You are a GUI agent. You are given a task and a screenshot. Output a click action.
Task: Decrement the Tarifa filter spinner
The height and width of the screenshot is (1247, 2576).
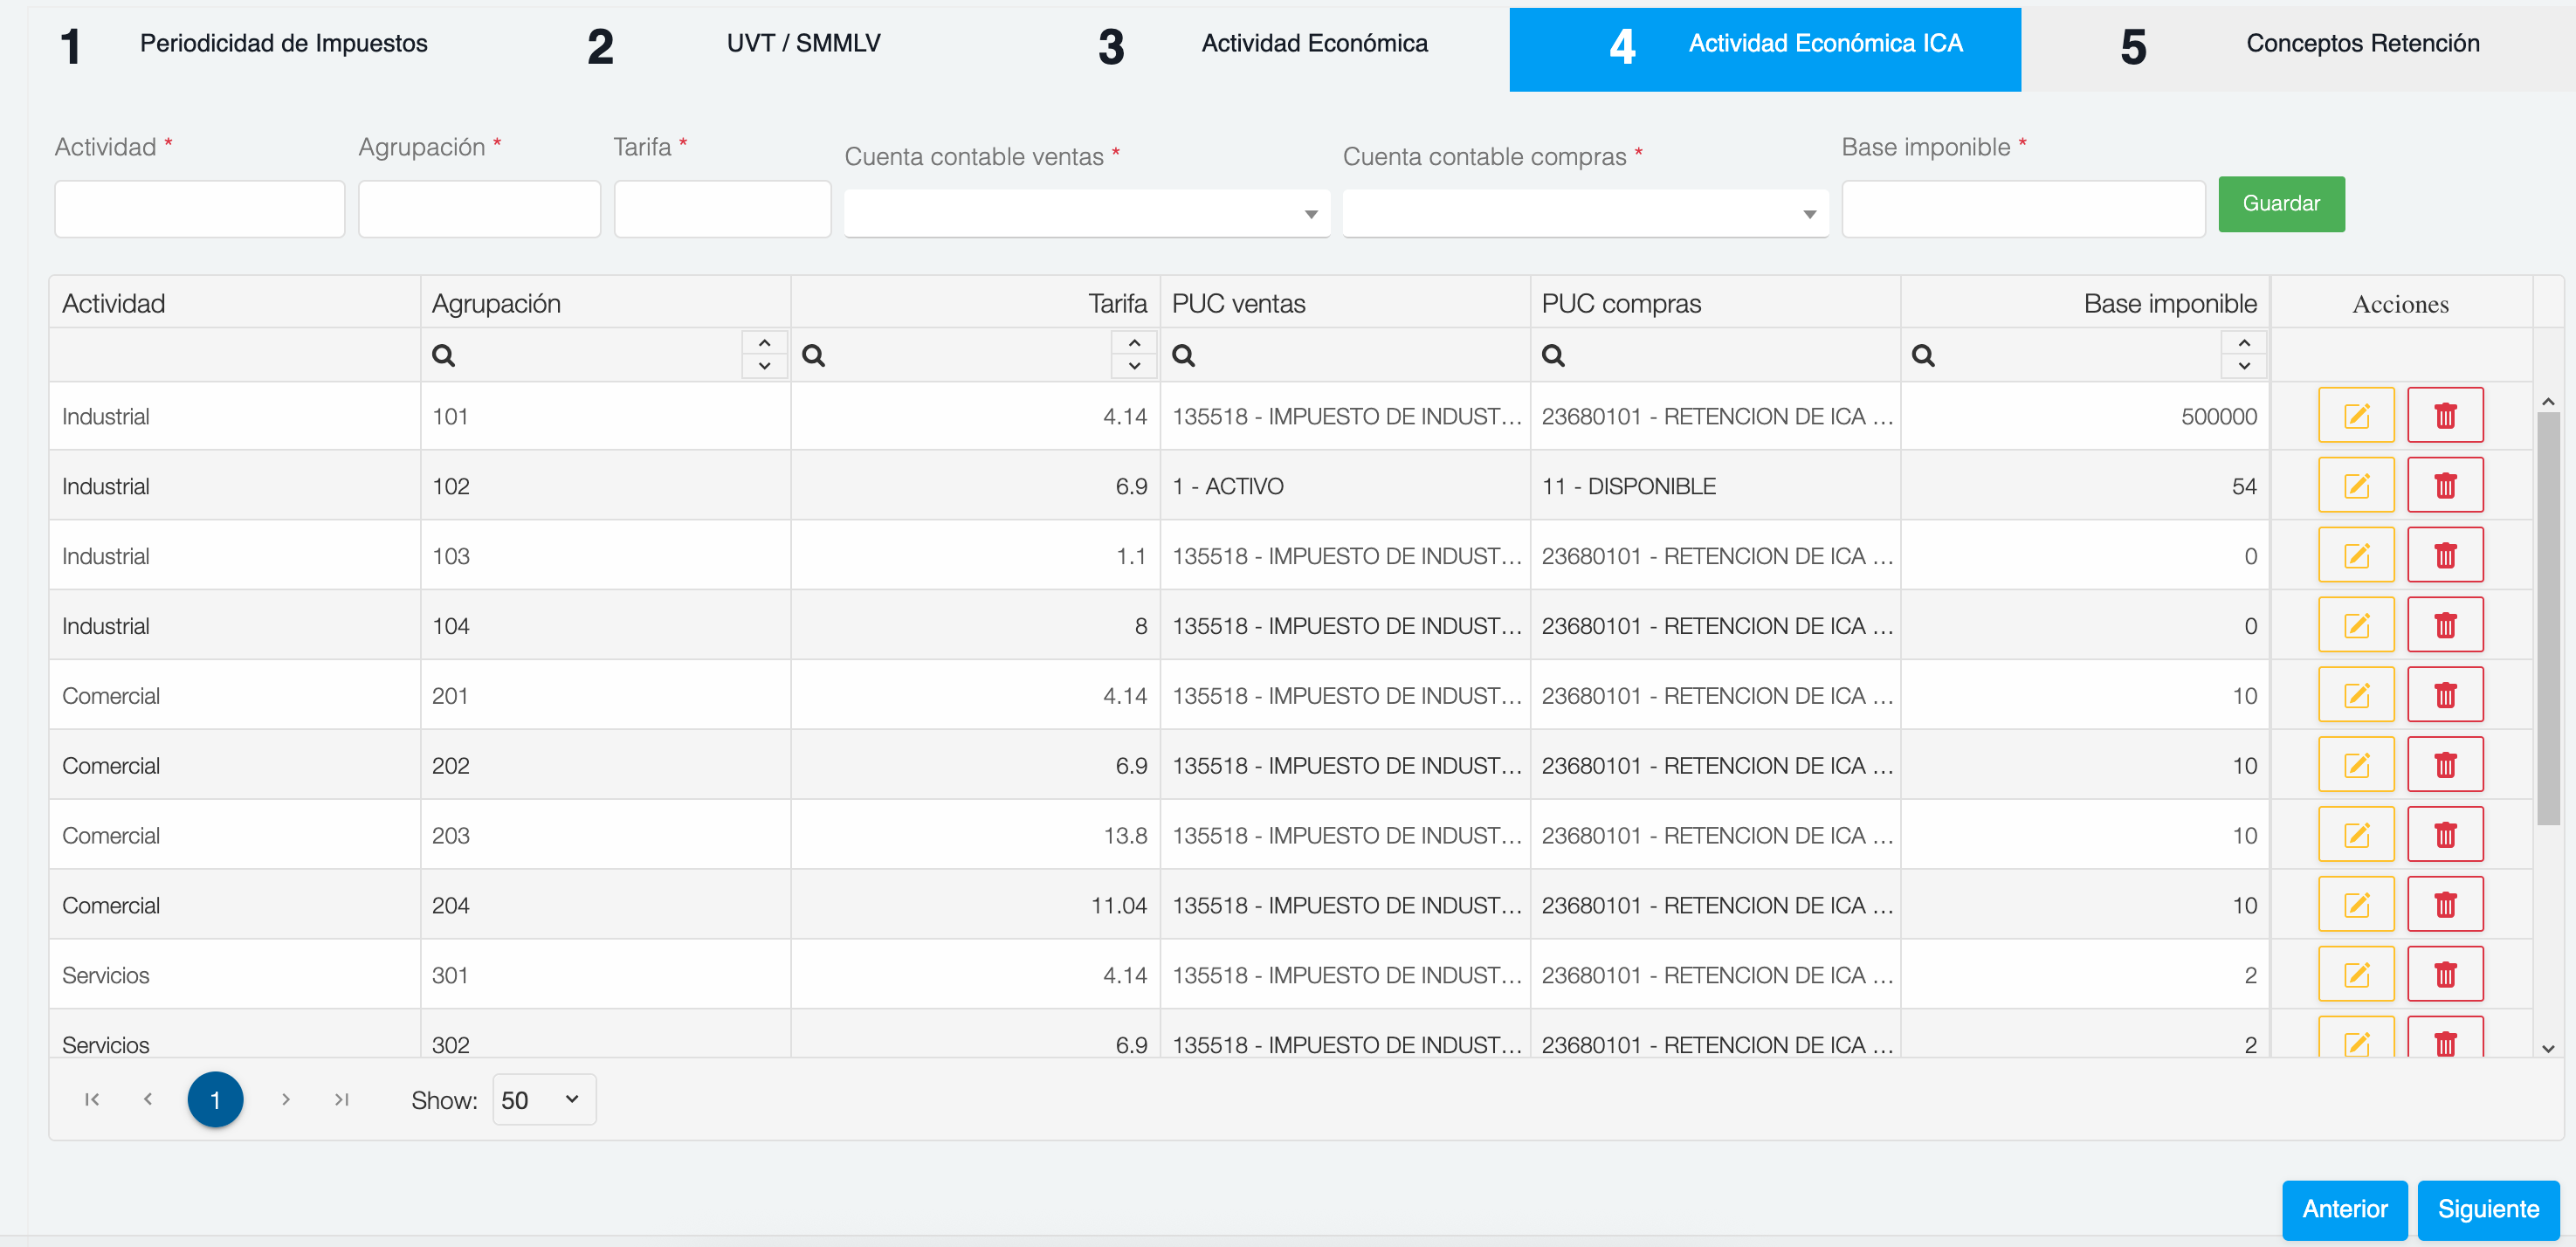(1134, 367)
